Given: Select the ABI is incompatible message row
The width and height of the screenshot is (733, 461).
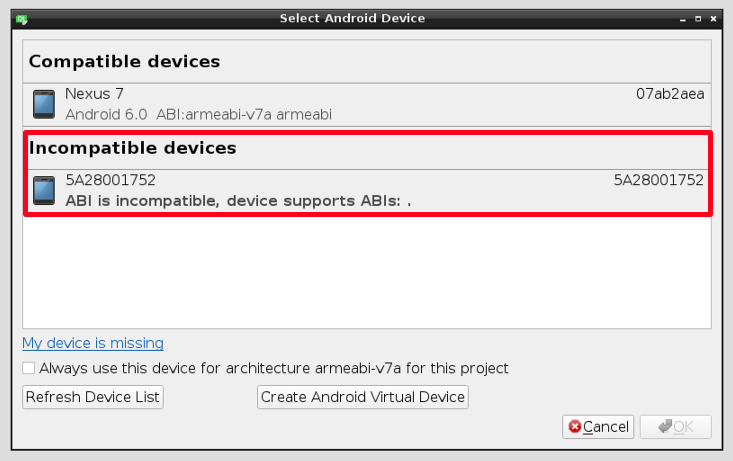Looking at the screenshot, I should pos(367,191).
